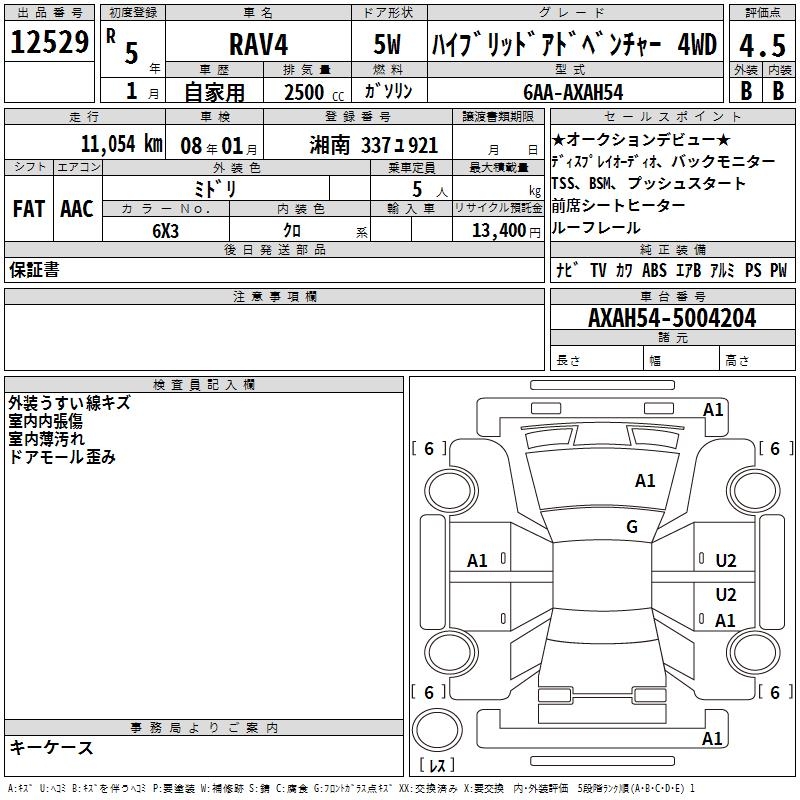Viewport: 800px width, 800px height.
Task: Click inspection date 08年01月
Action: click(219, 146)
